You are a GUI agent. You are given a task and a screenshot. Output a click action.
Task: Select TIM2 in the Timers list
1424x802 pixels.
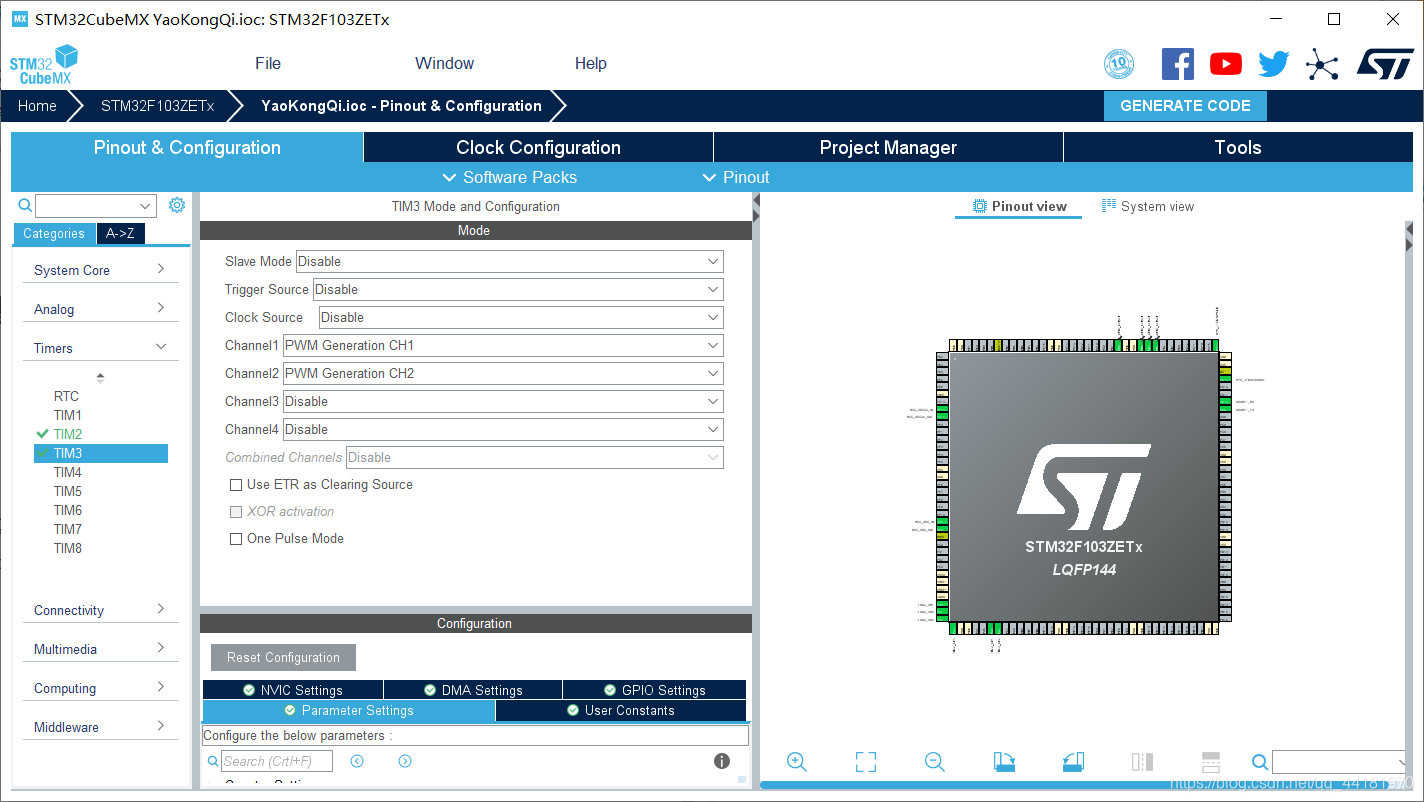point(68,434)
